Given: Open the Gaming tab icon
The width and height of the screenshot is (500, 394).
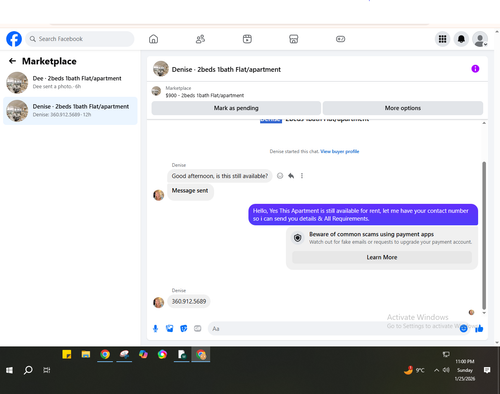Looking at the screenshot, I should (340, 39).
